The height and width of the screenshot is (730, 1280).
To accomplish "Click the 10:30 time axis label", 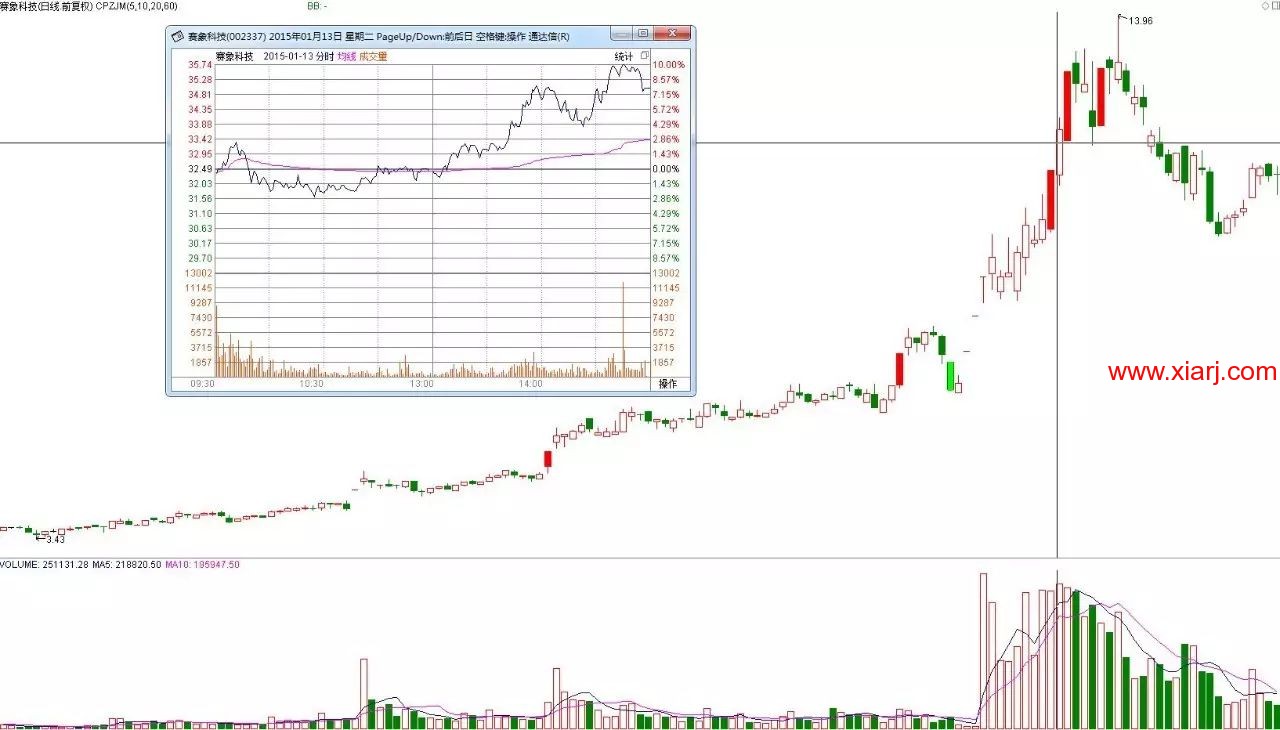I will coord(312,383).
